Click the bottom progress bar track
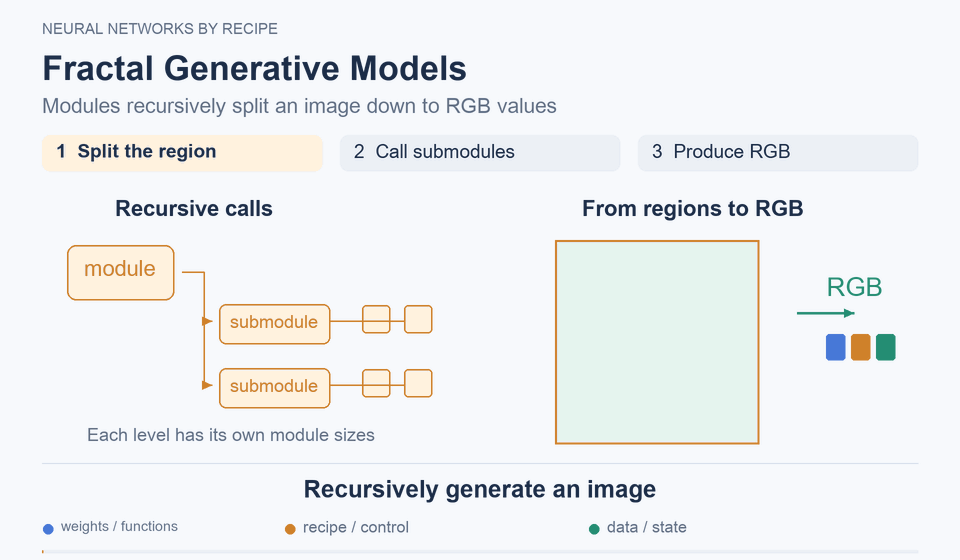 (480, 552)
